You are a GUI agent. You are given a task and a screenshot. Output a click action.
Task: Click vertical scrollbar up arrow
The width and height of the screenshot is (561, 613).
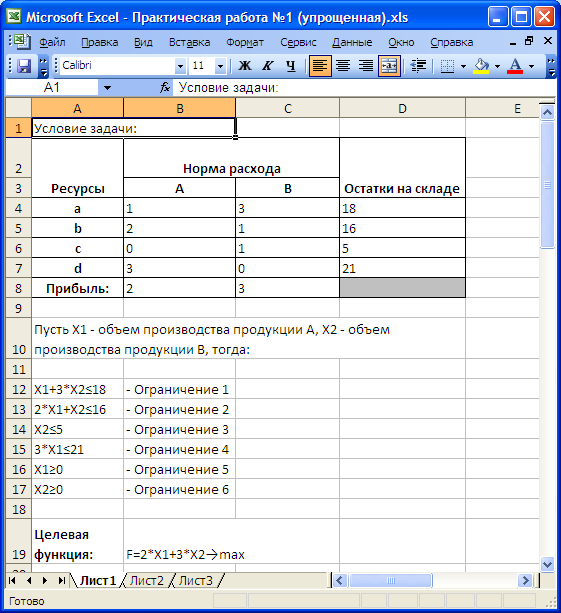pos(547,113)
